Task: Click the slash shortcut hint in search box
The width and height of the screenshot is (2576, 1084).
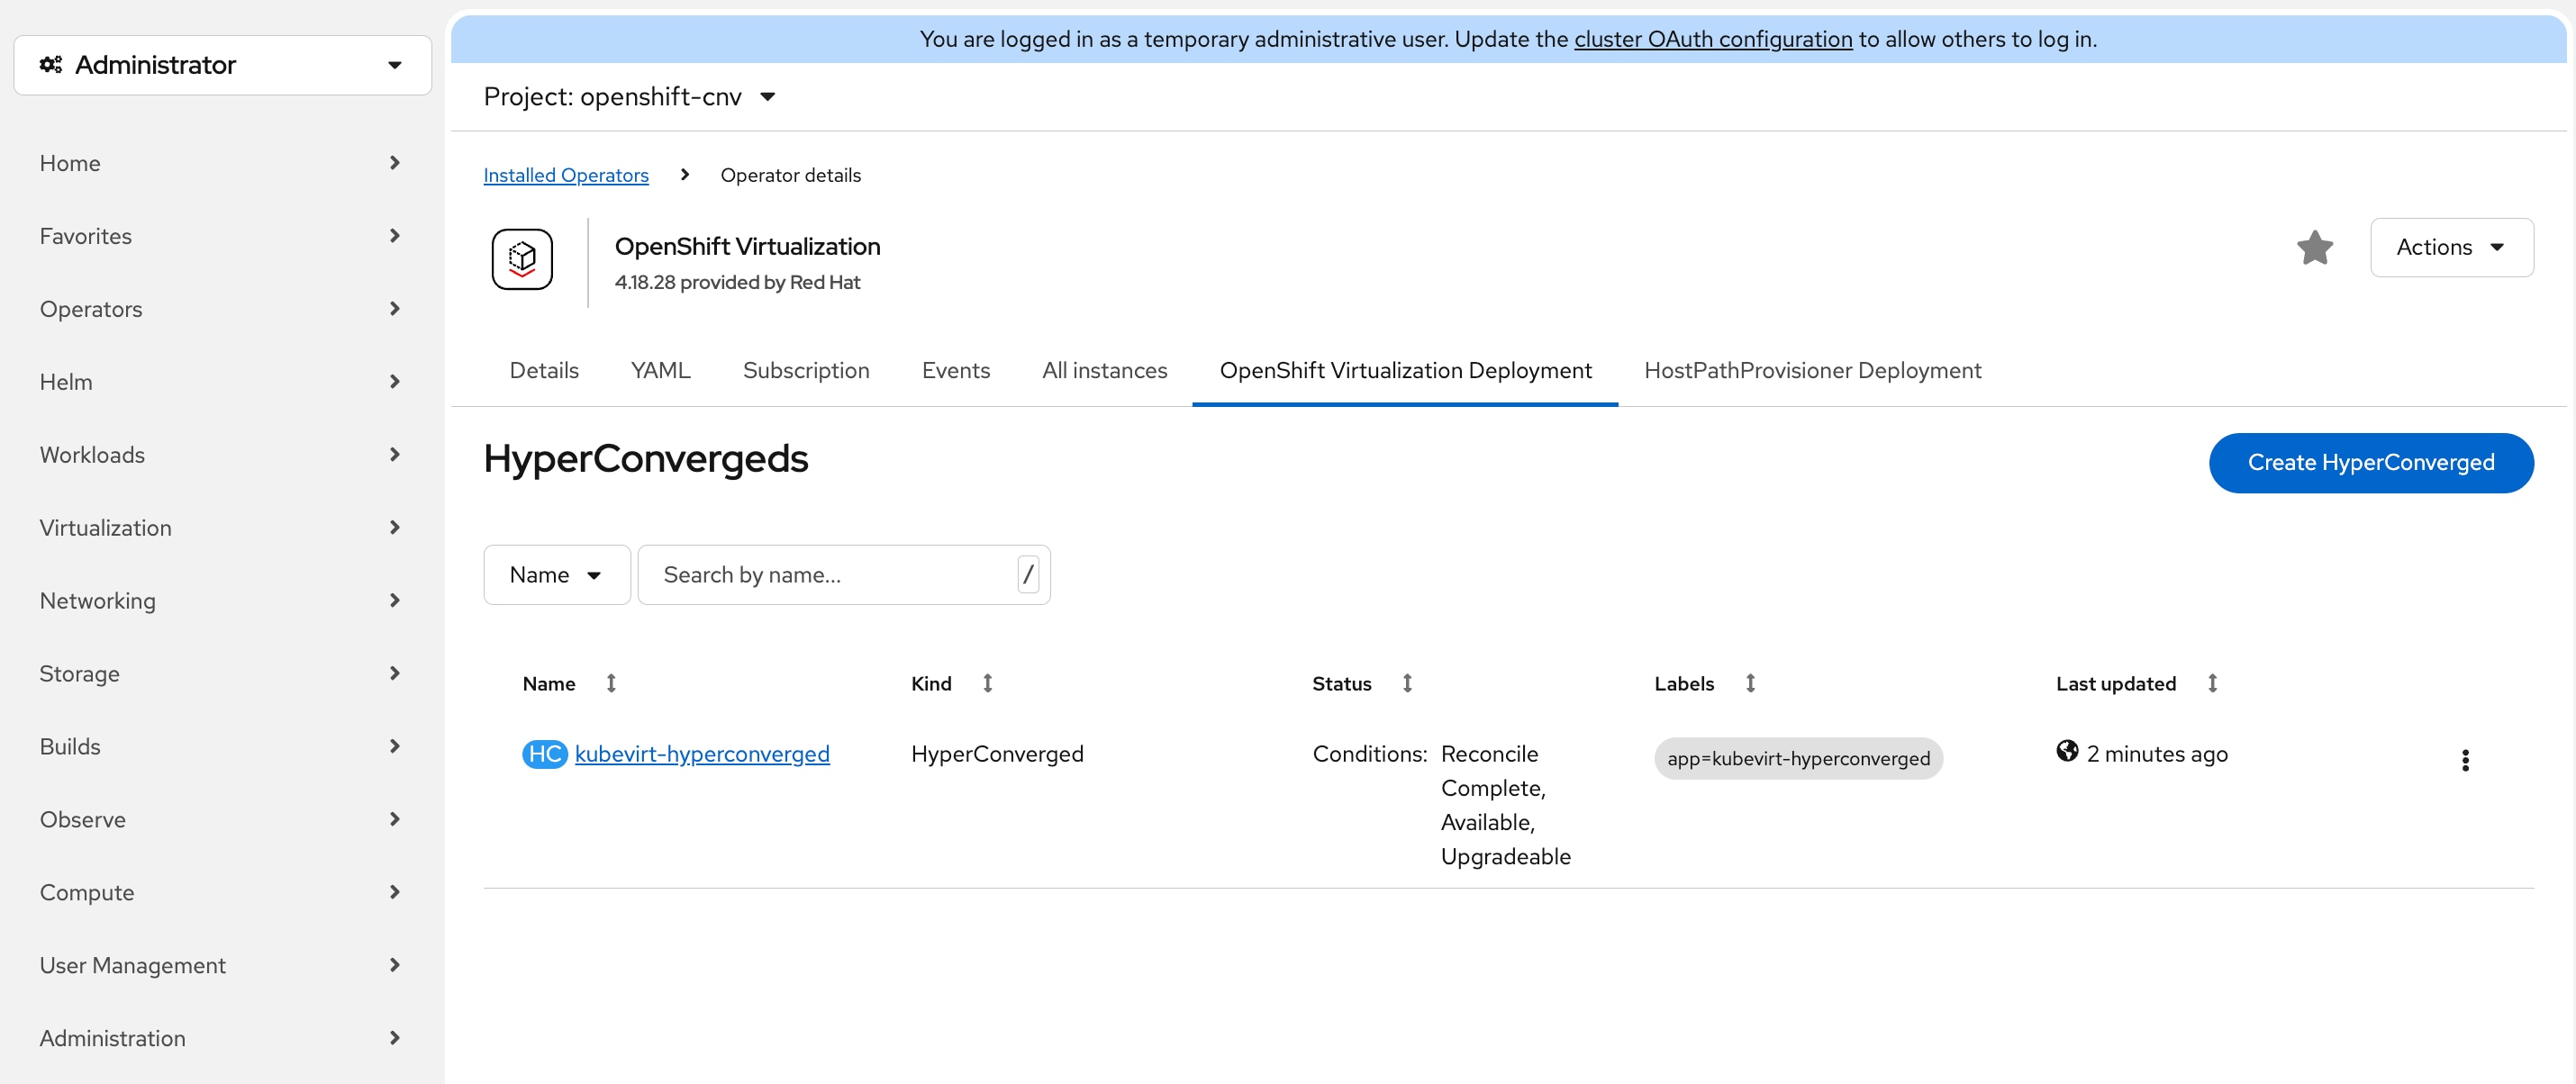Action: coord(1028,575)
